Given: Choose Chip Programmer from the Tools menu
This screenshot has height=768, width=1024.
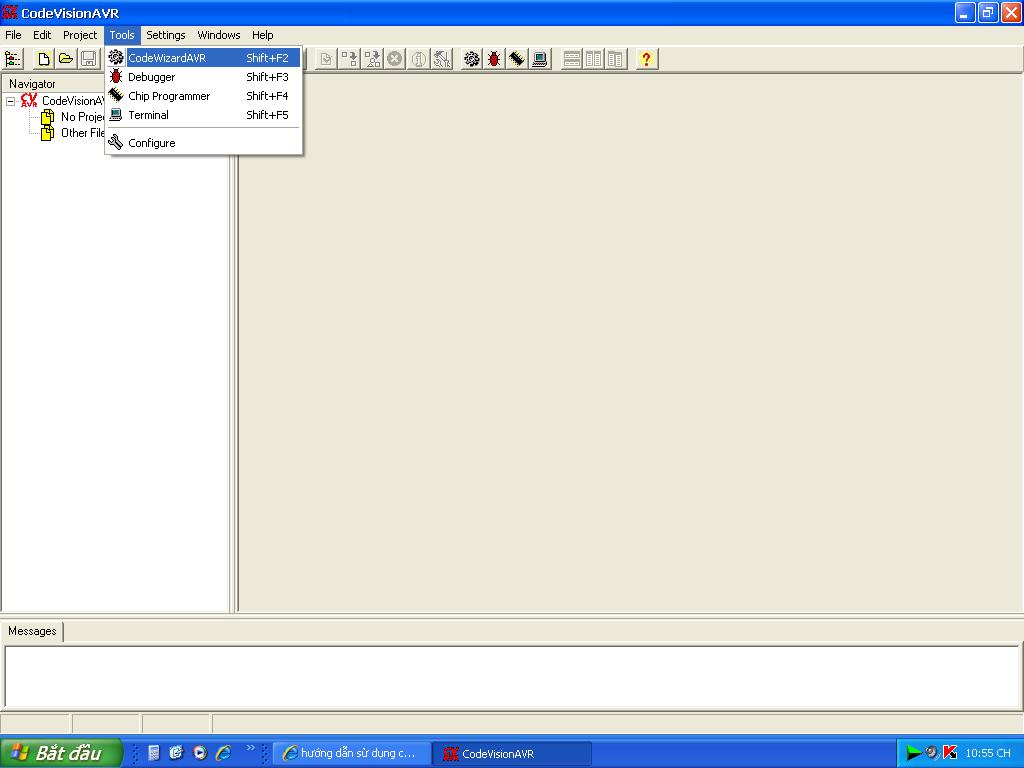Looking at the screenshot, I should (203, 95).
